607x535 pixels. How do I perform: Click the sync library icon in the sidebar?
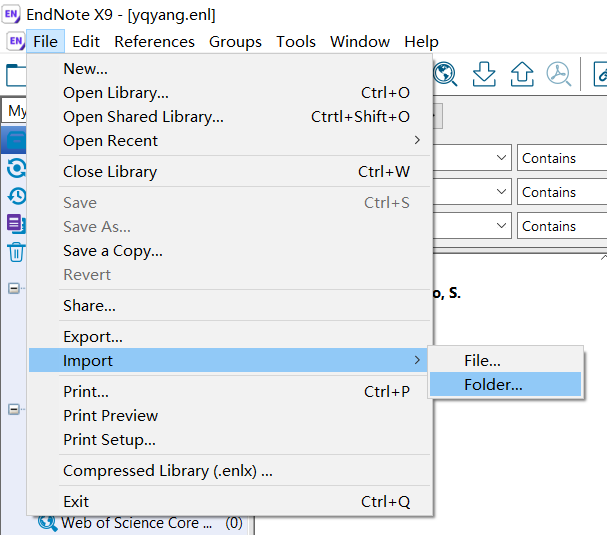(x=17, y=169)
